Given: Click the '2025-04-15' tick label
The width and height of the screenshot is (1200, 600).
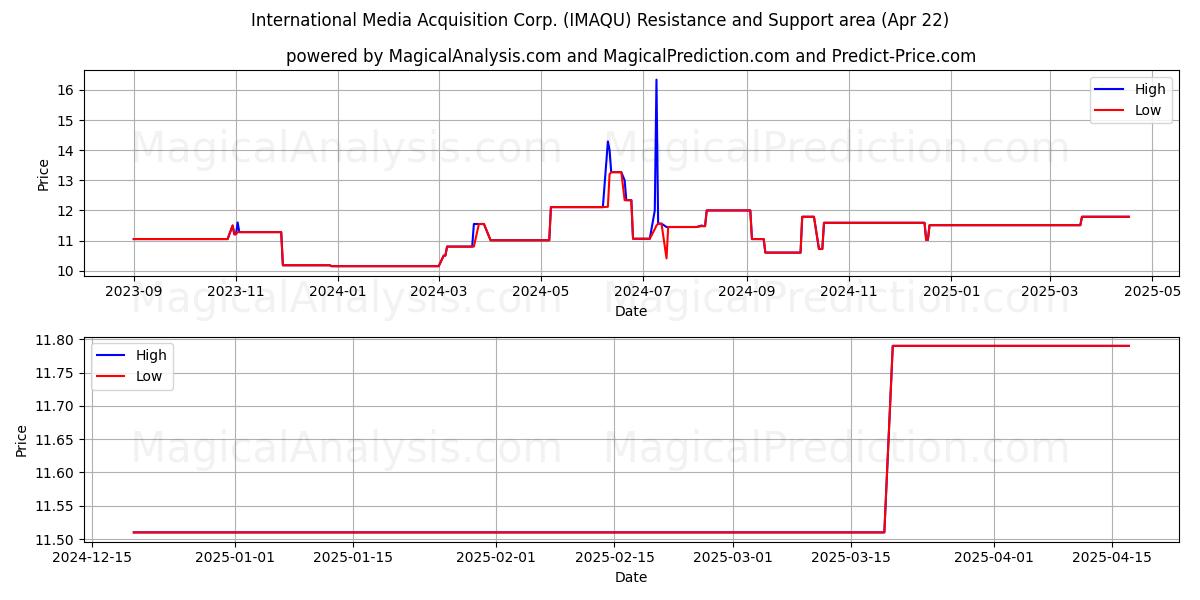Looking at the screenshot, I should (1111, 557).
